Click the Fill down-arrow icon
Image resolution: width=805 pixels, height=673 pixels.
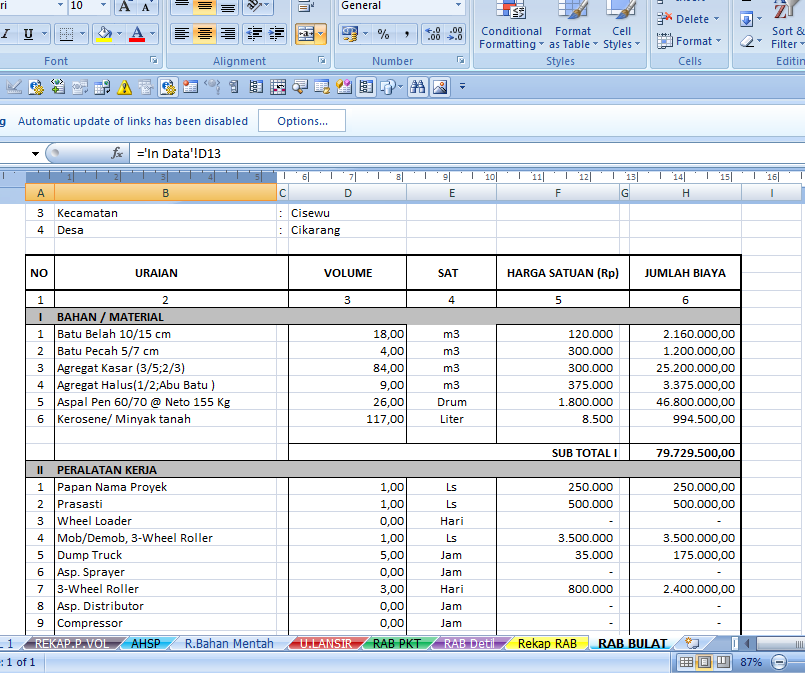pyautogui.click(x=746, y=20)
